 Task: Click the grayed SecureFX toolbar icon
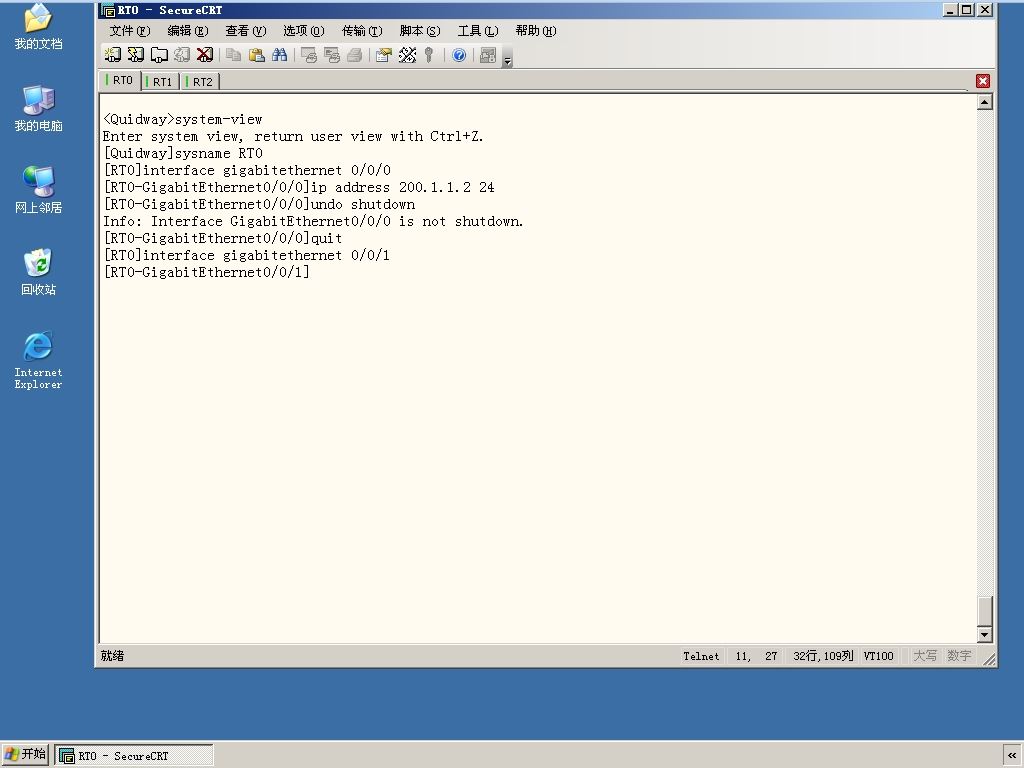point(488,55)
